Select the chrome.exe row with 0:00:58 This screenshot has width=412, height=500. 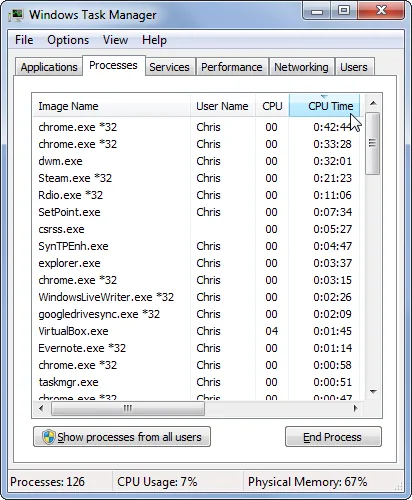(197, 365)
